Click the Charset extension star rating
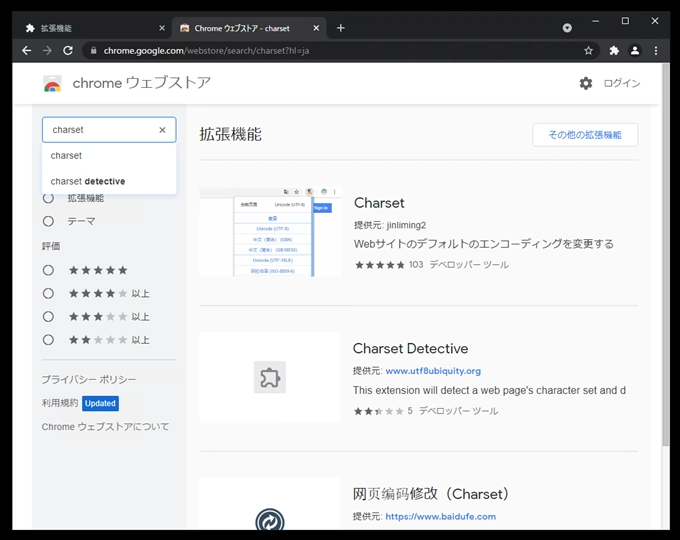 pos(379,265)
